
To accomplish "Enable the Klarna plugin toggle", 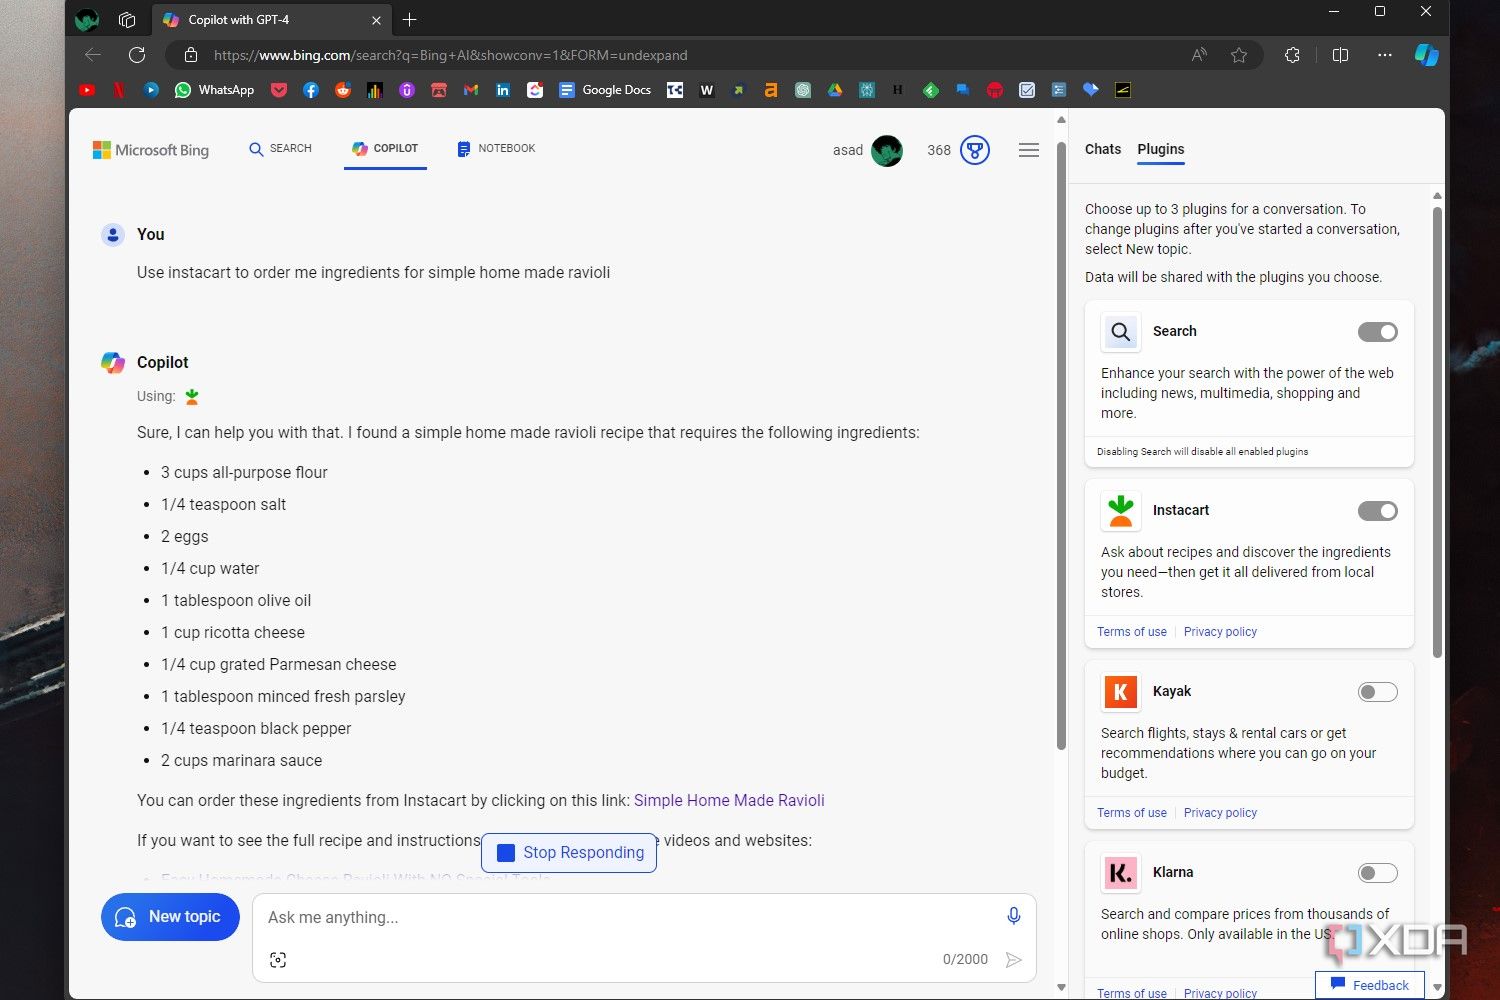I will (x=1377, y=873).
